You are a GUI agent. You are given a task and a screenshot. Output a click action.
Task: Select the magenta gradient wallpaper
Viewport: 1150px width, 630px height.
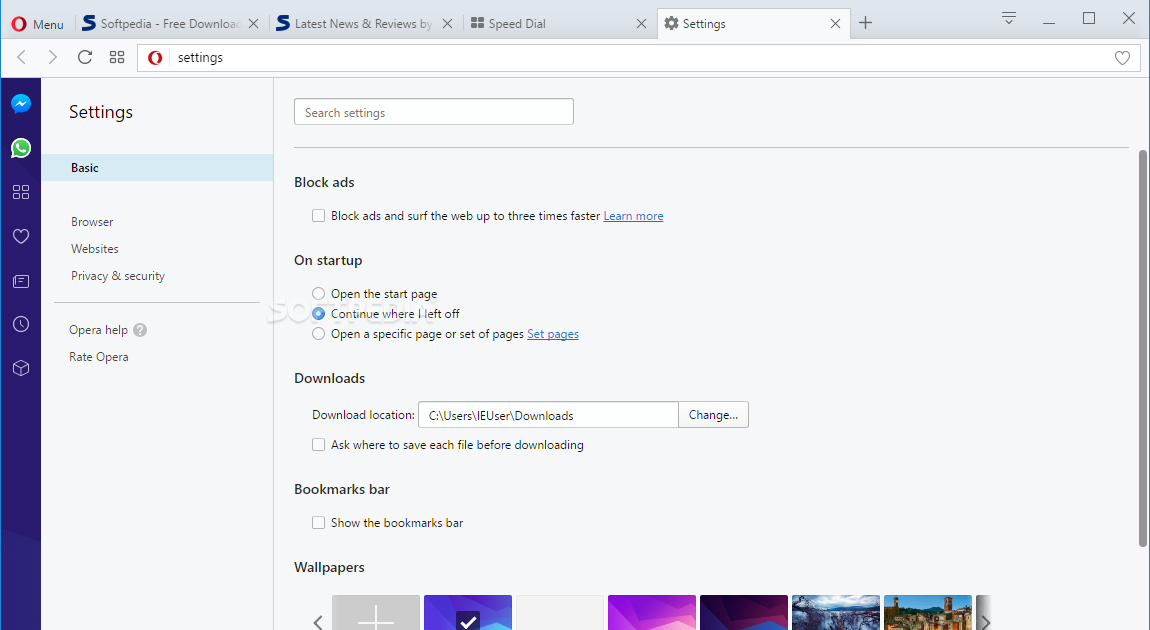[x=652, y=613]
